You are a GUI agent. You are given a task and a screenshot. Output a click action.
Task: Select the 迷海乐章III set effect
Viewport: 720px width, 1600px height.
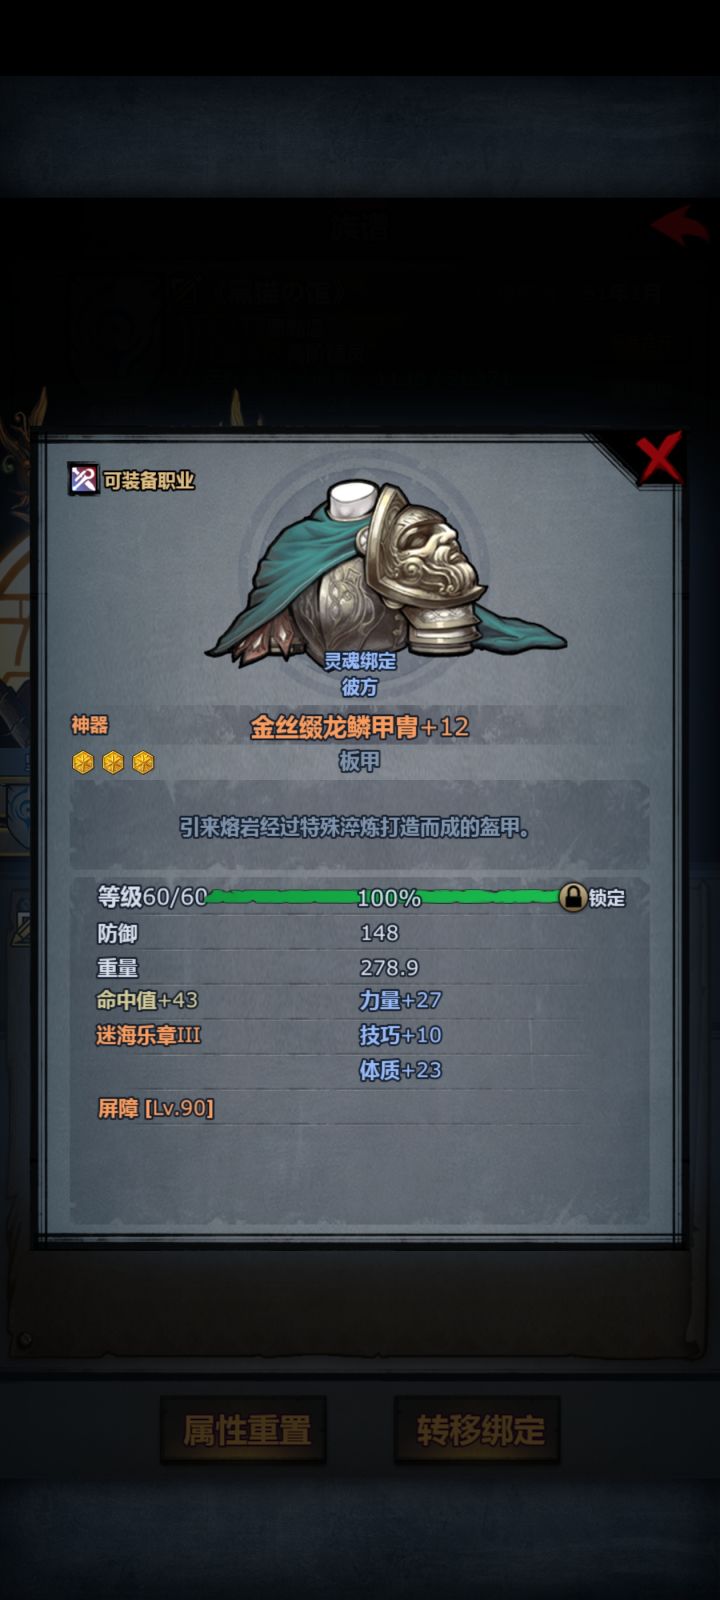(148, 1035)
